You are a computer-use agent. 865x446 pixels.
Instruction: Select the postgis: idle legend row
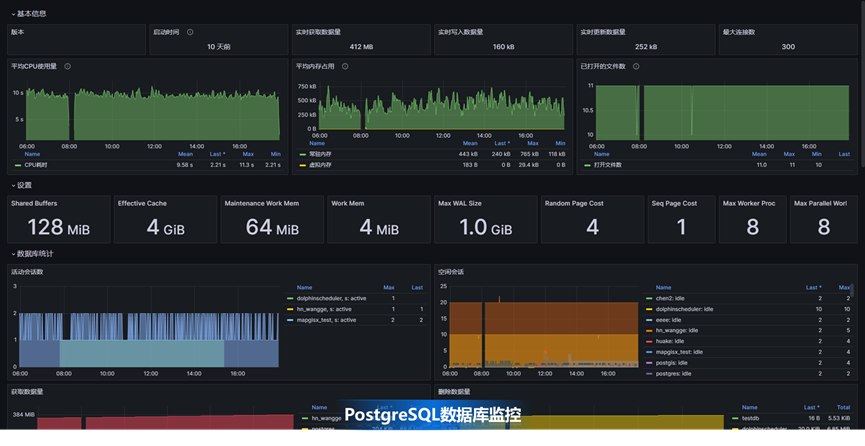(747, 363)
